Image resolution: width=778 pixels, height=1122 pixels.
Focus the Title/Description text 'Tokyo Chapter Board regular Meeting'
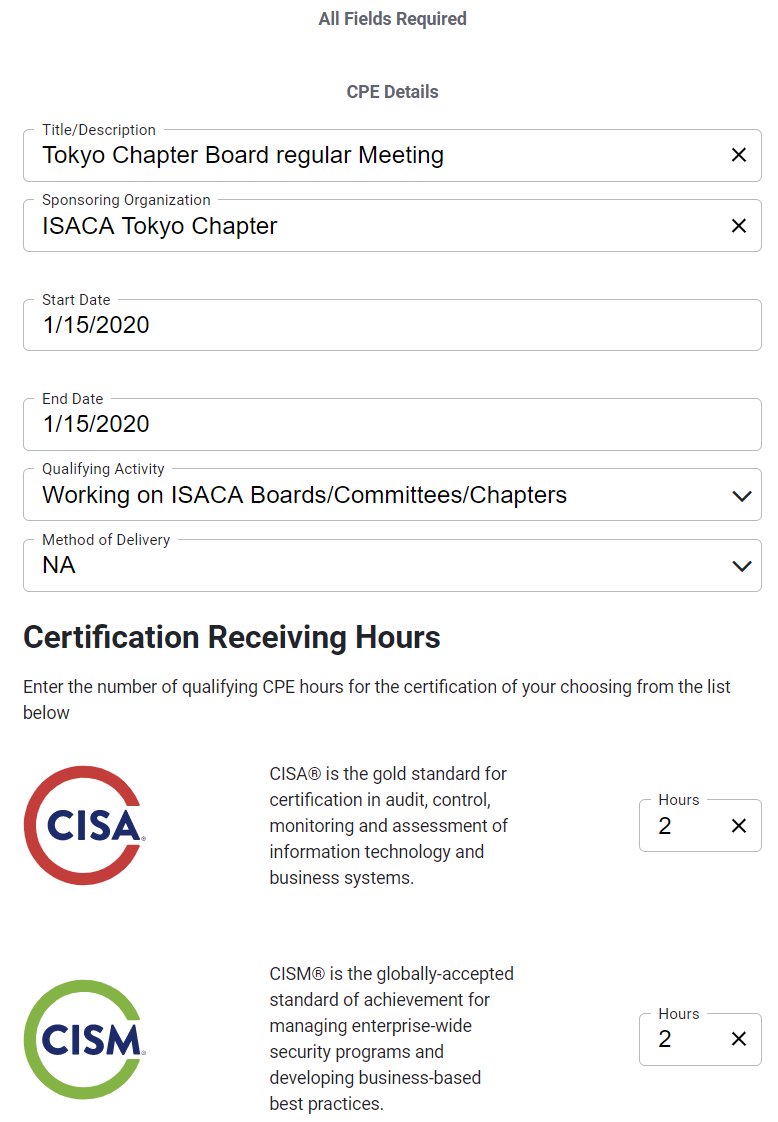243,155
